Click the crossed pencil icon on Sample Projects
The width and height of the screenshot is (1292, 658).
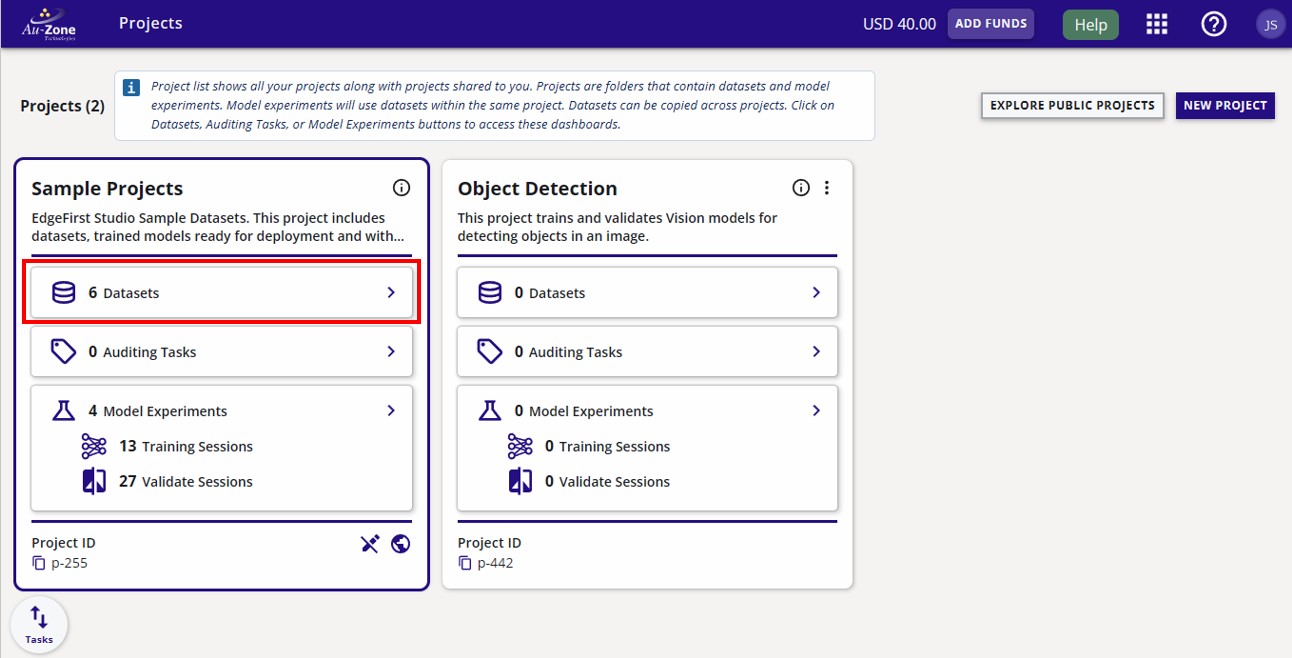(370, 543)
